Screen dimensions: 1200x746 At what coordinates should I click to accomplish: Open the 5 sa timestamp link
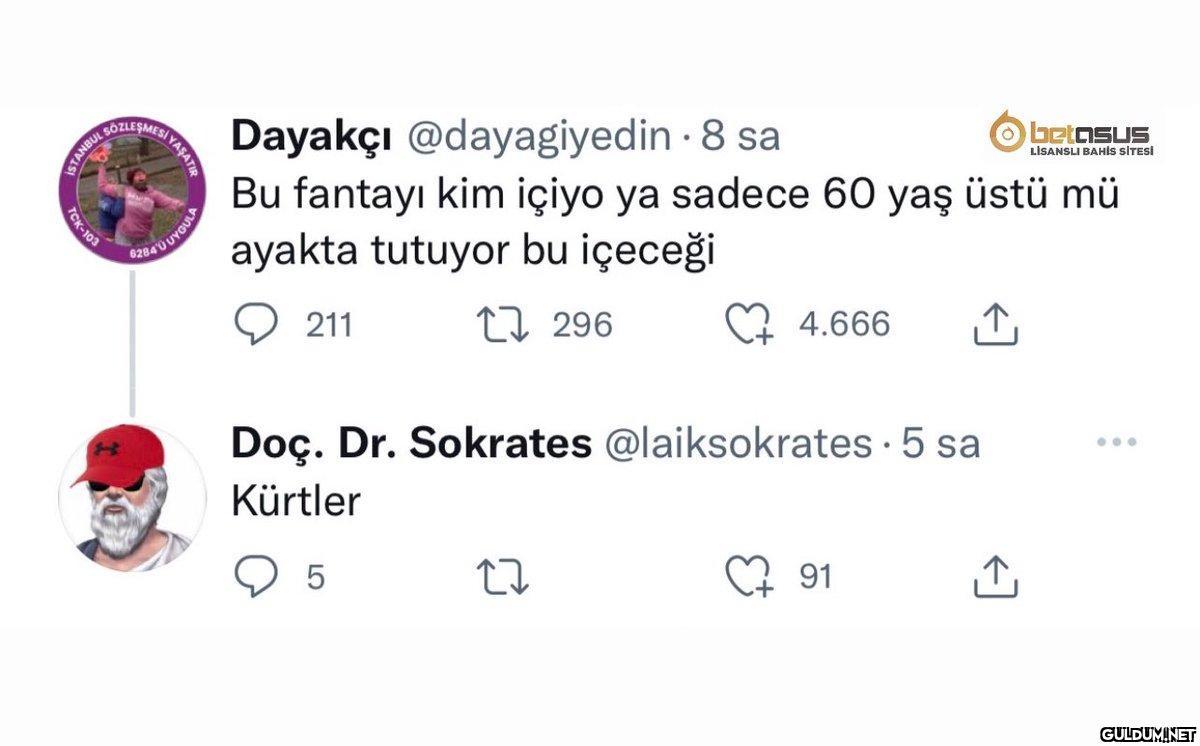[941, 443]
